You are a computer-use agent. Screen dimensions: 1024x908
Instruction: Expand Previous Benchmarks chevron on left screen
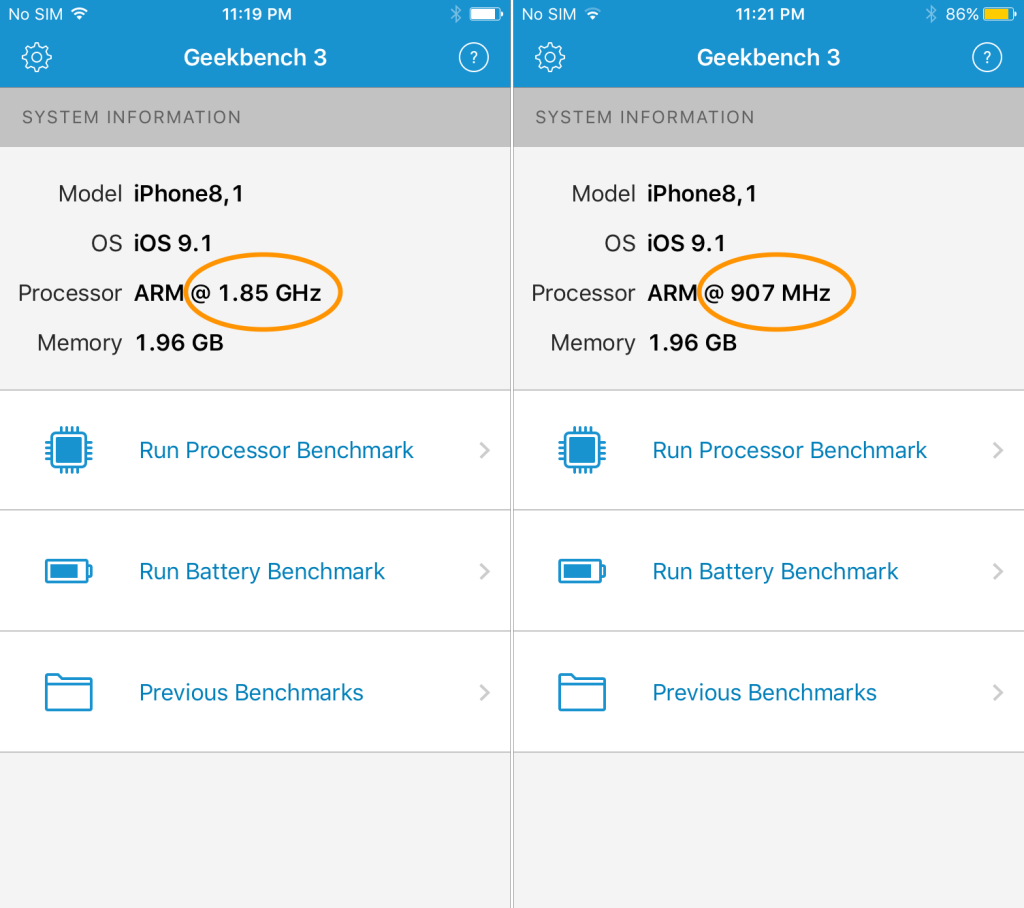pyautogui.click(x=485, y=692)
